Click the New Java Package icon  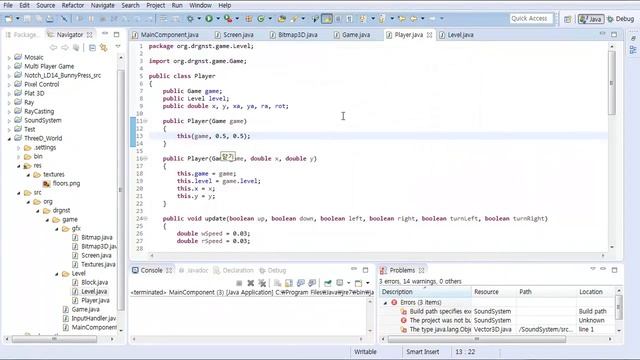[x=249, y=19]
